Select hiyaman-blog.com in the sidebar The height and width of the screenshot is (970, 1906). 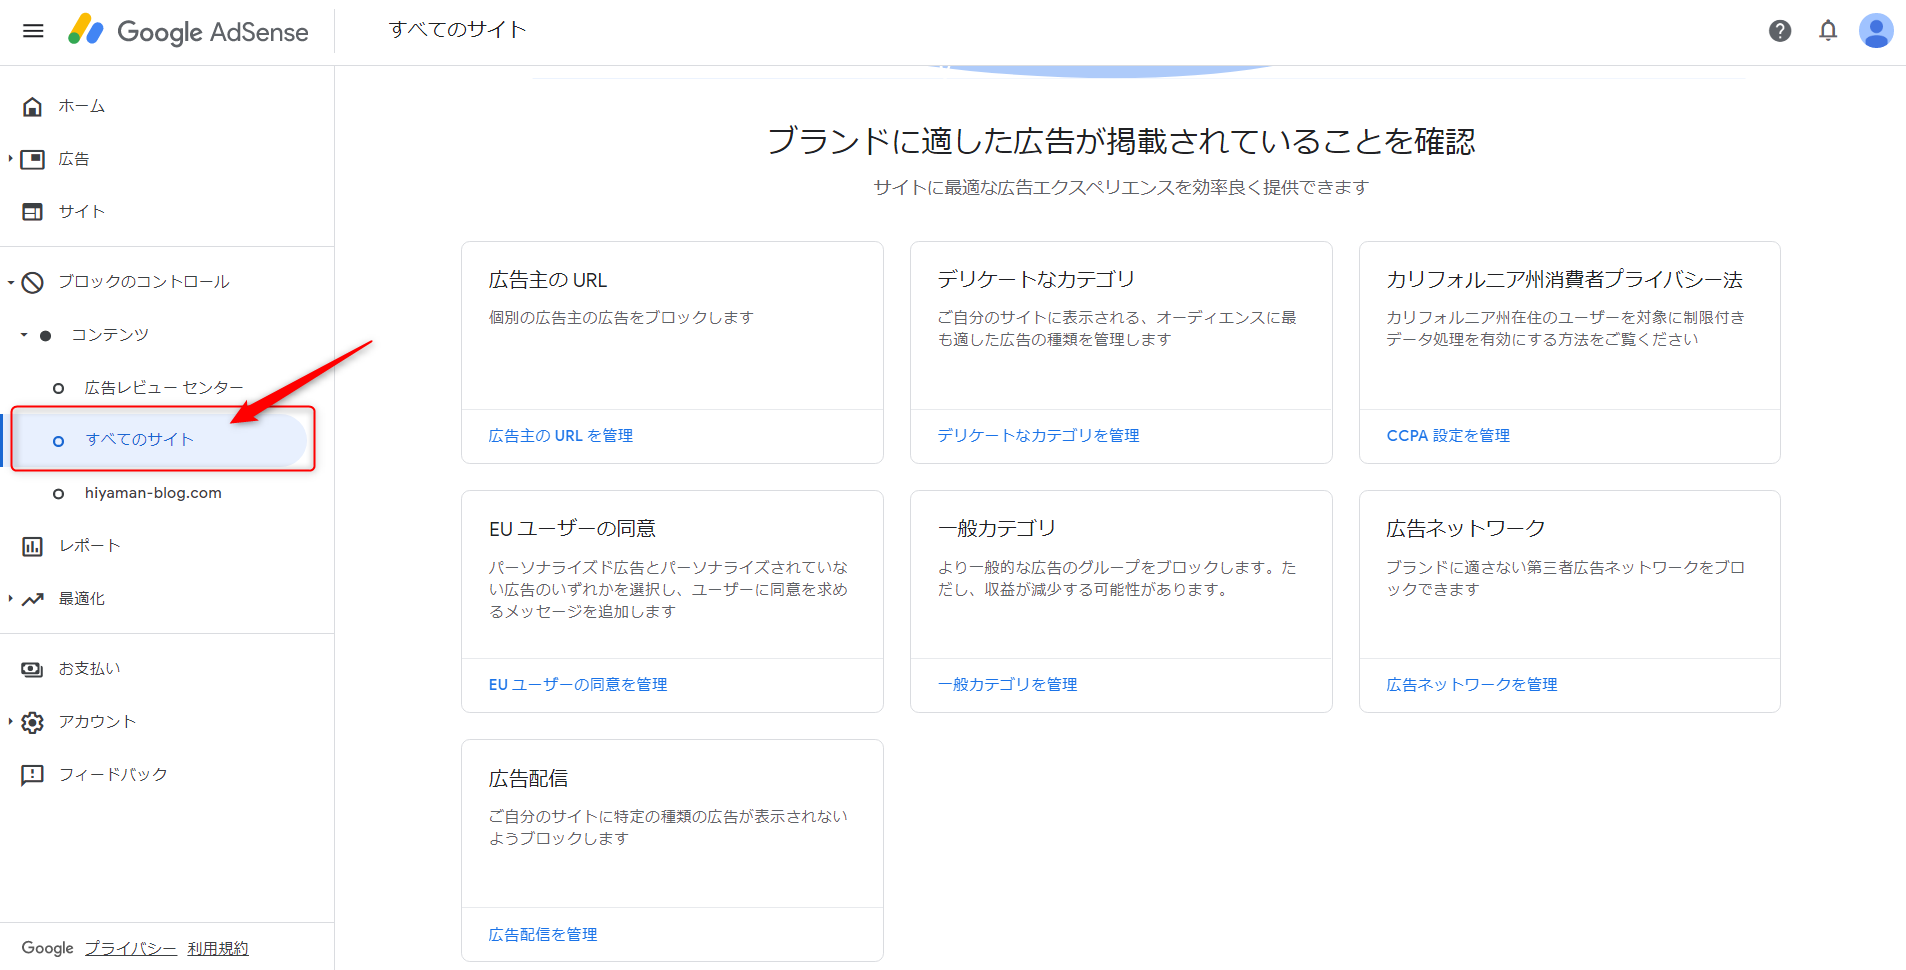153,493
